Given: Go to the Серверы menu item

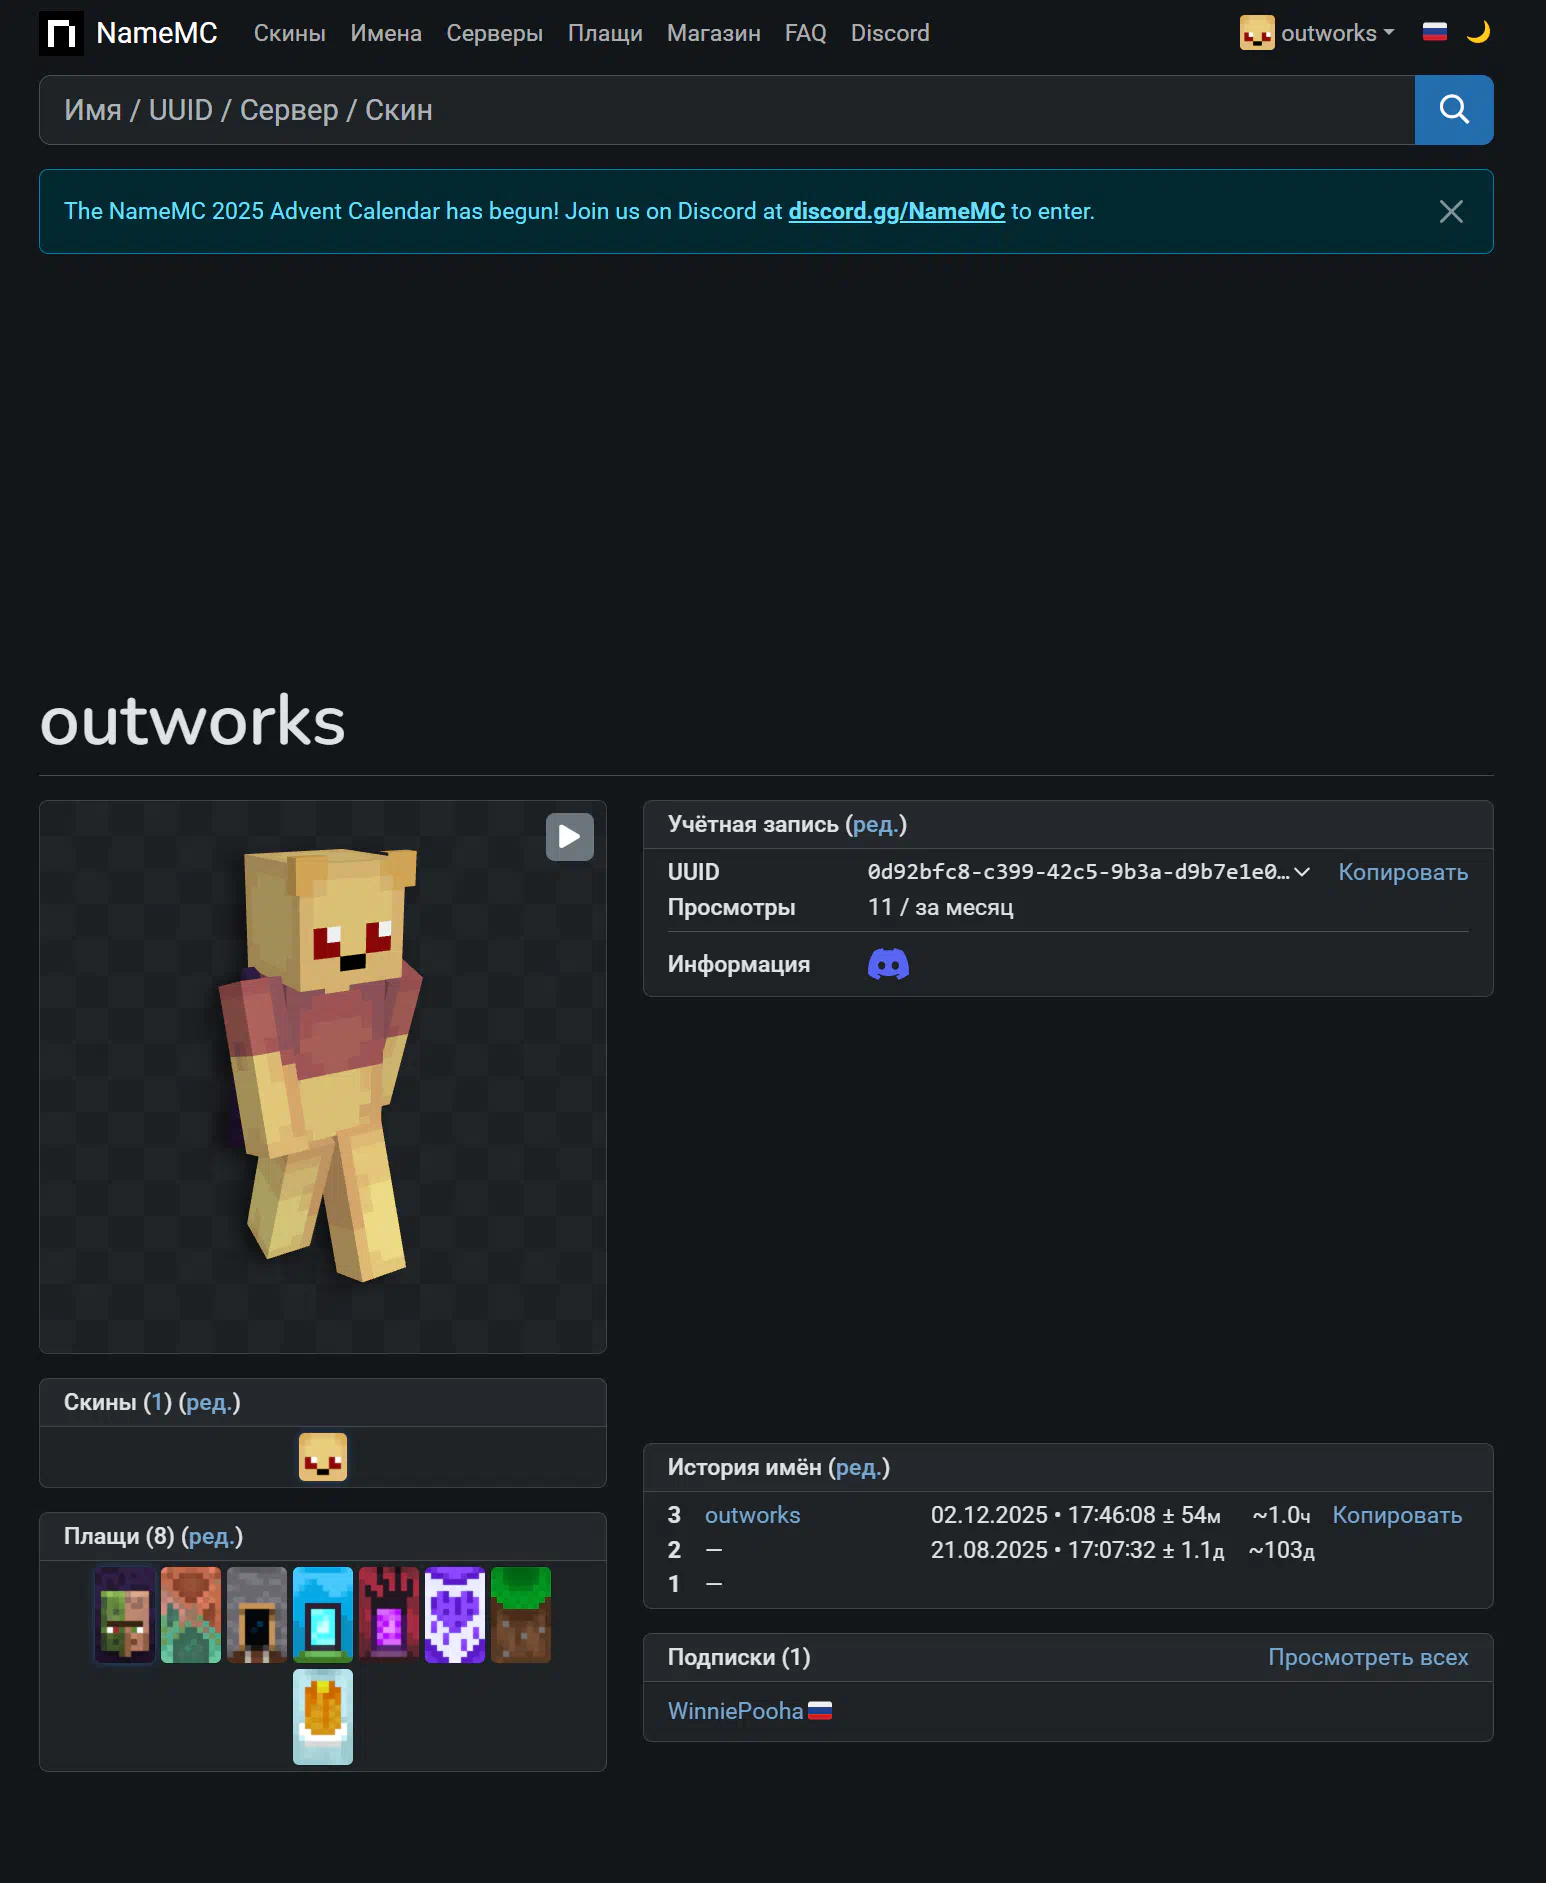Looking at the screenshot, I should [494, 33].
